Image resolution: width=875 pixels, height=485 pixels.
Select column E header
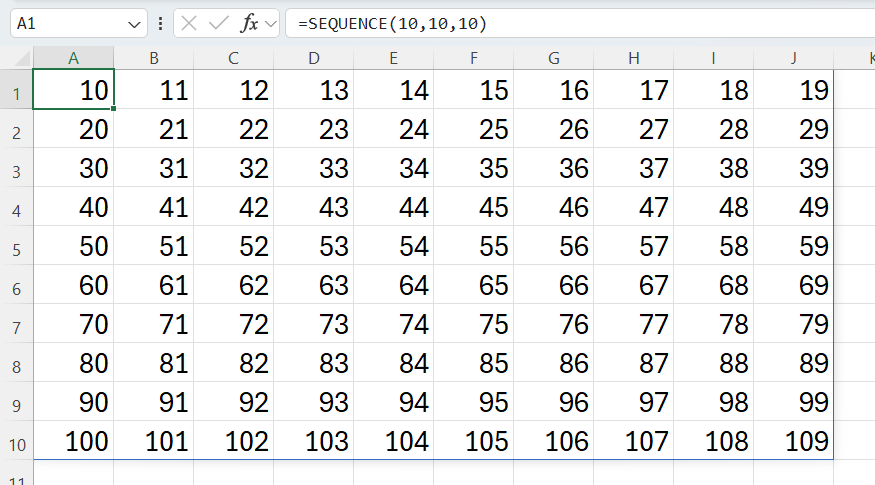[394, 58]
